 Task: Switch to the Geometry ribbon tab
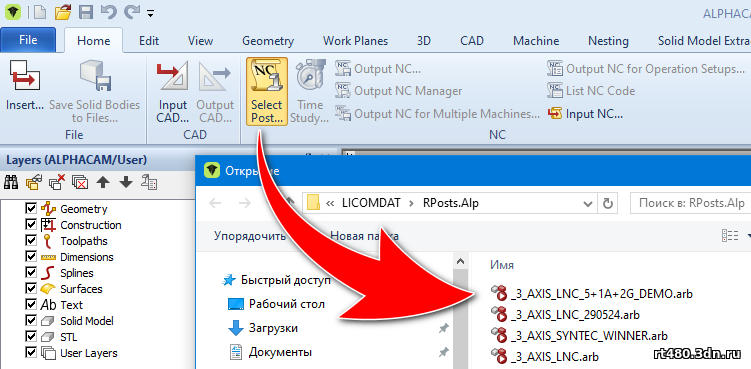(268, 41)
